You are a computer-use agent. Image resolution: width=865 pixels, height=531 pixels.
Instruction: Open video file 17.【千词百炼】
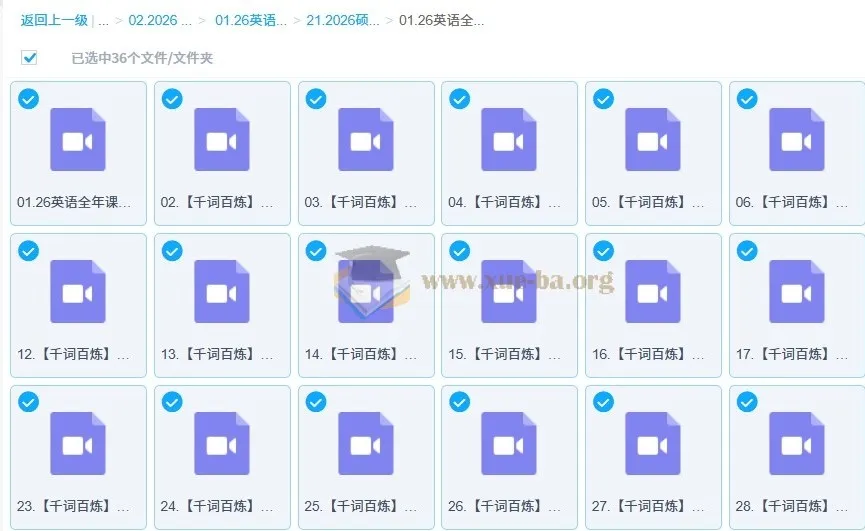pos(797,305)
